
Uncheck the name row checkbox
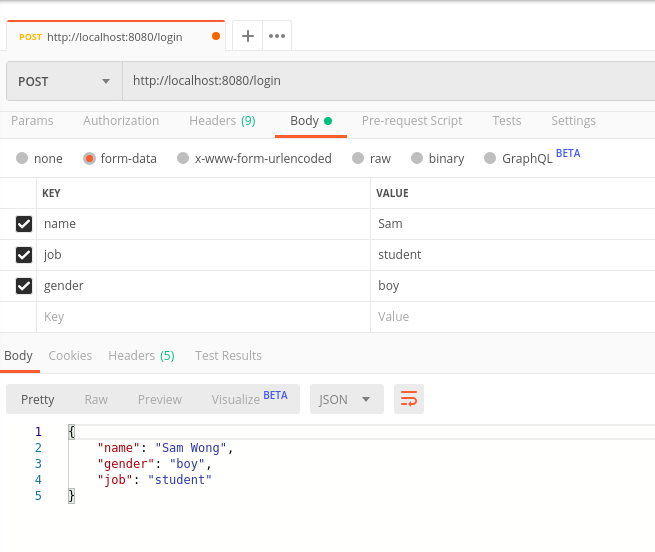(x=24, y=224)
